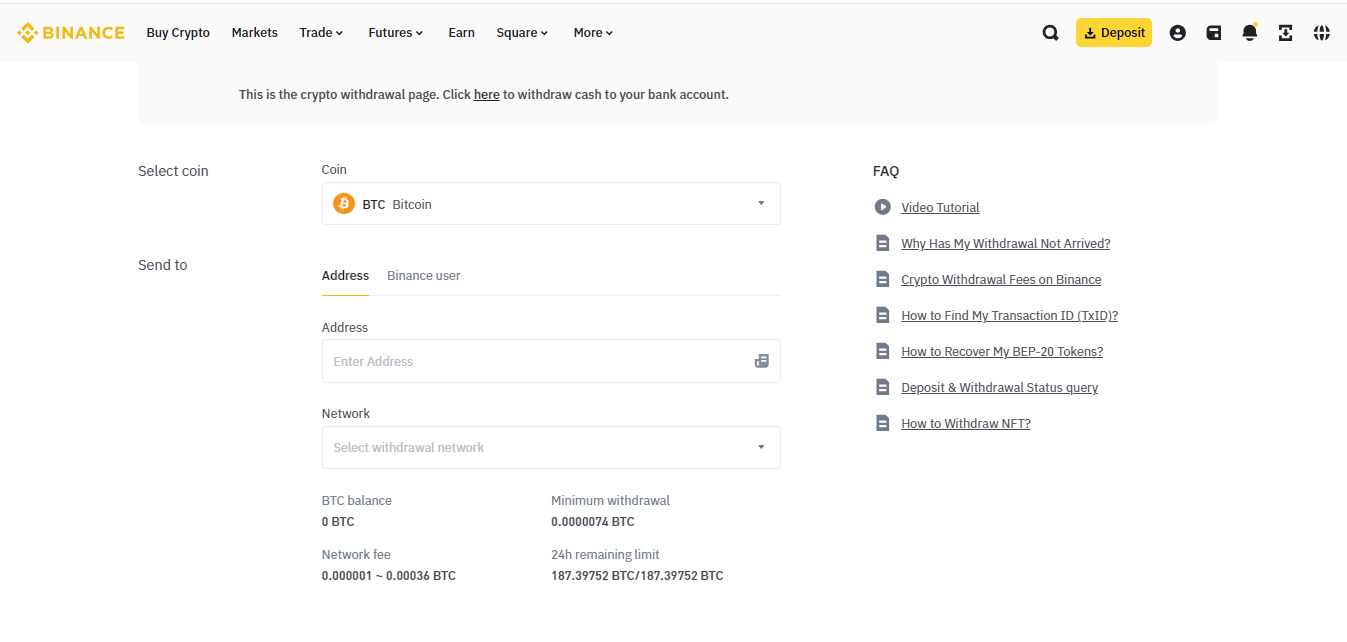
Task: Open the wallet icon in header
Action: click(x=1213, y=33)
